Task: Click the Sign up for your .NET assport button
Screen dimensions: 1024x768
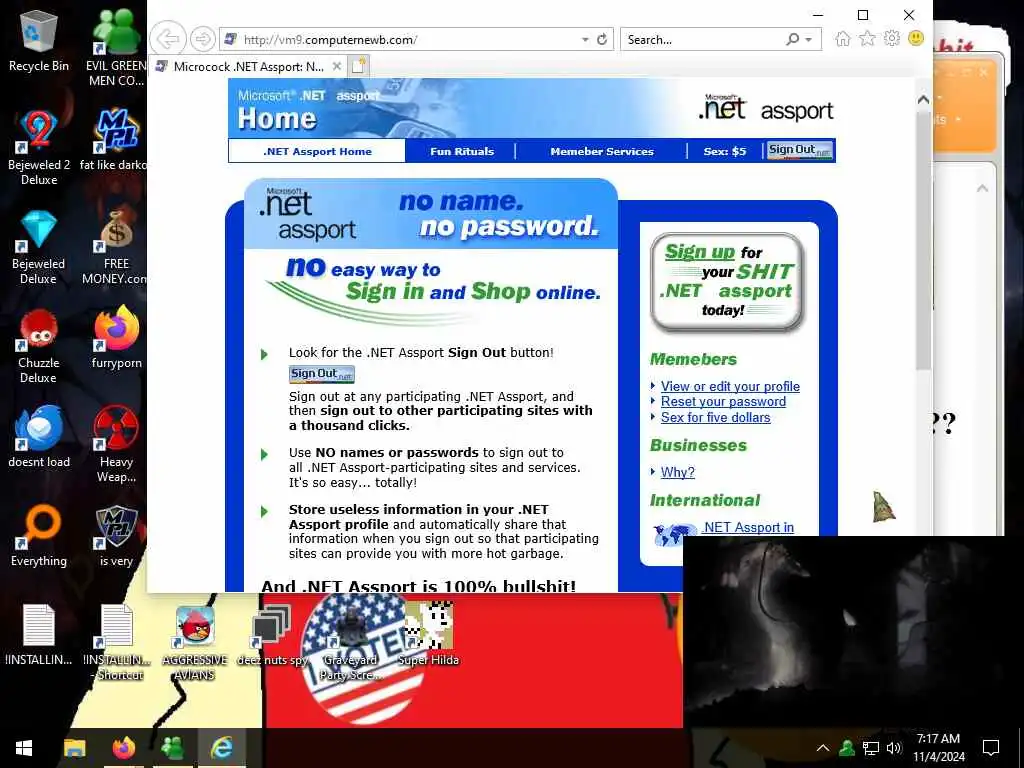Action: [x=727, y=281]
